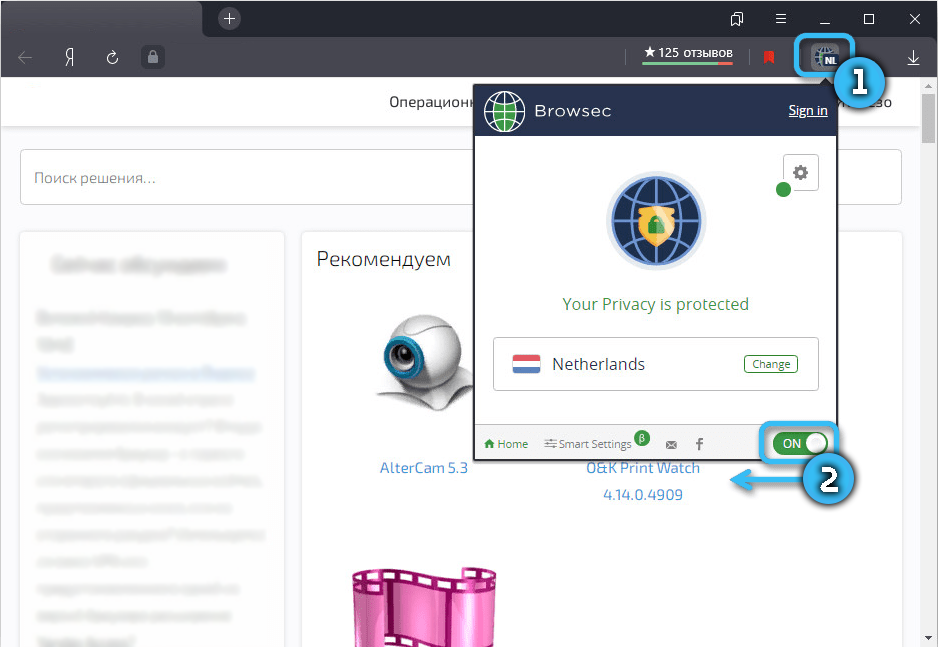Click the lock site security icon
Image resolution: width=938 pixels, height=647 pixels.
pos(152,57)
